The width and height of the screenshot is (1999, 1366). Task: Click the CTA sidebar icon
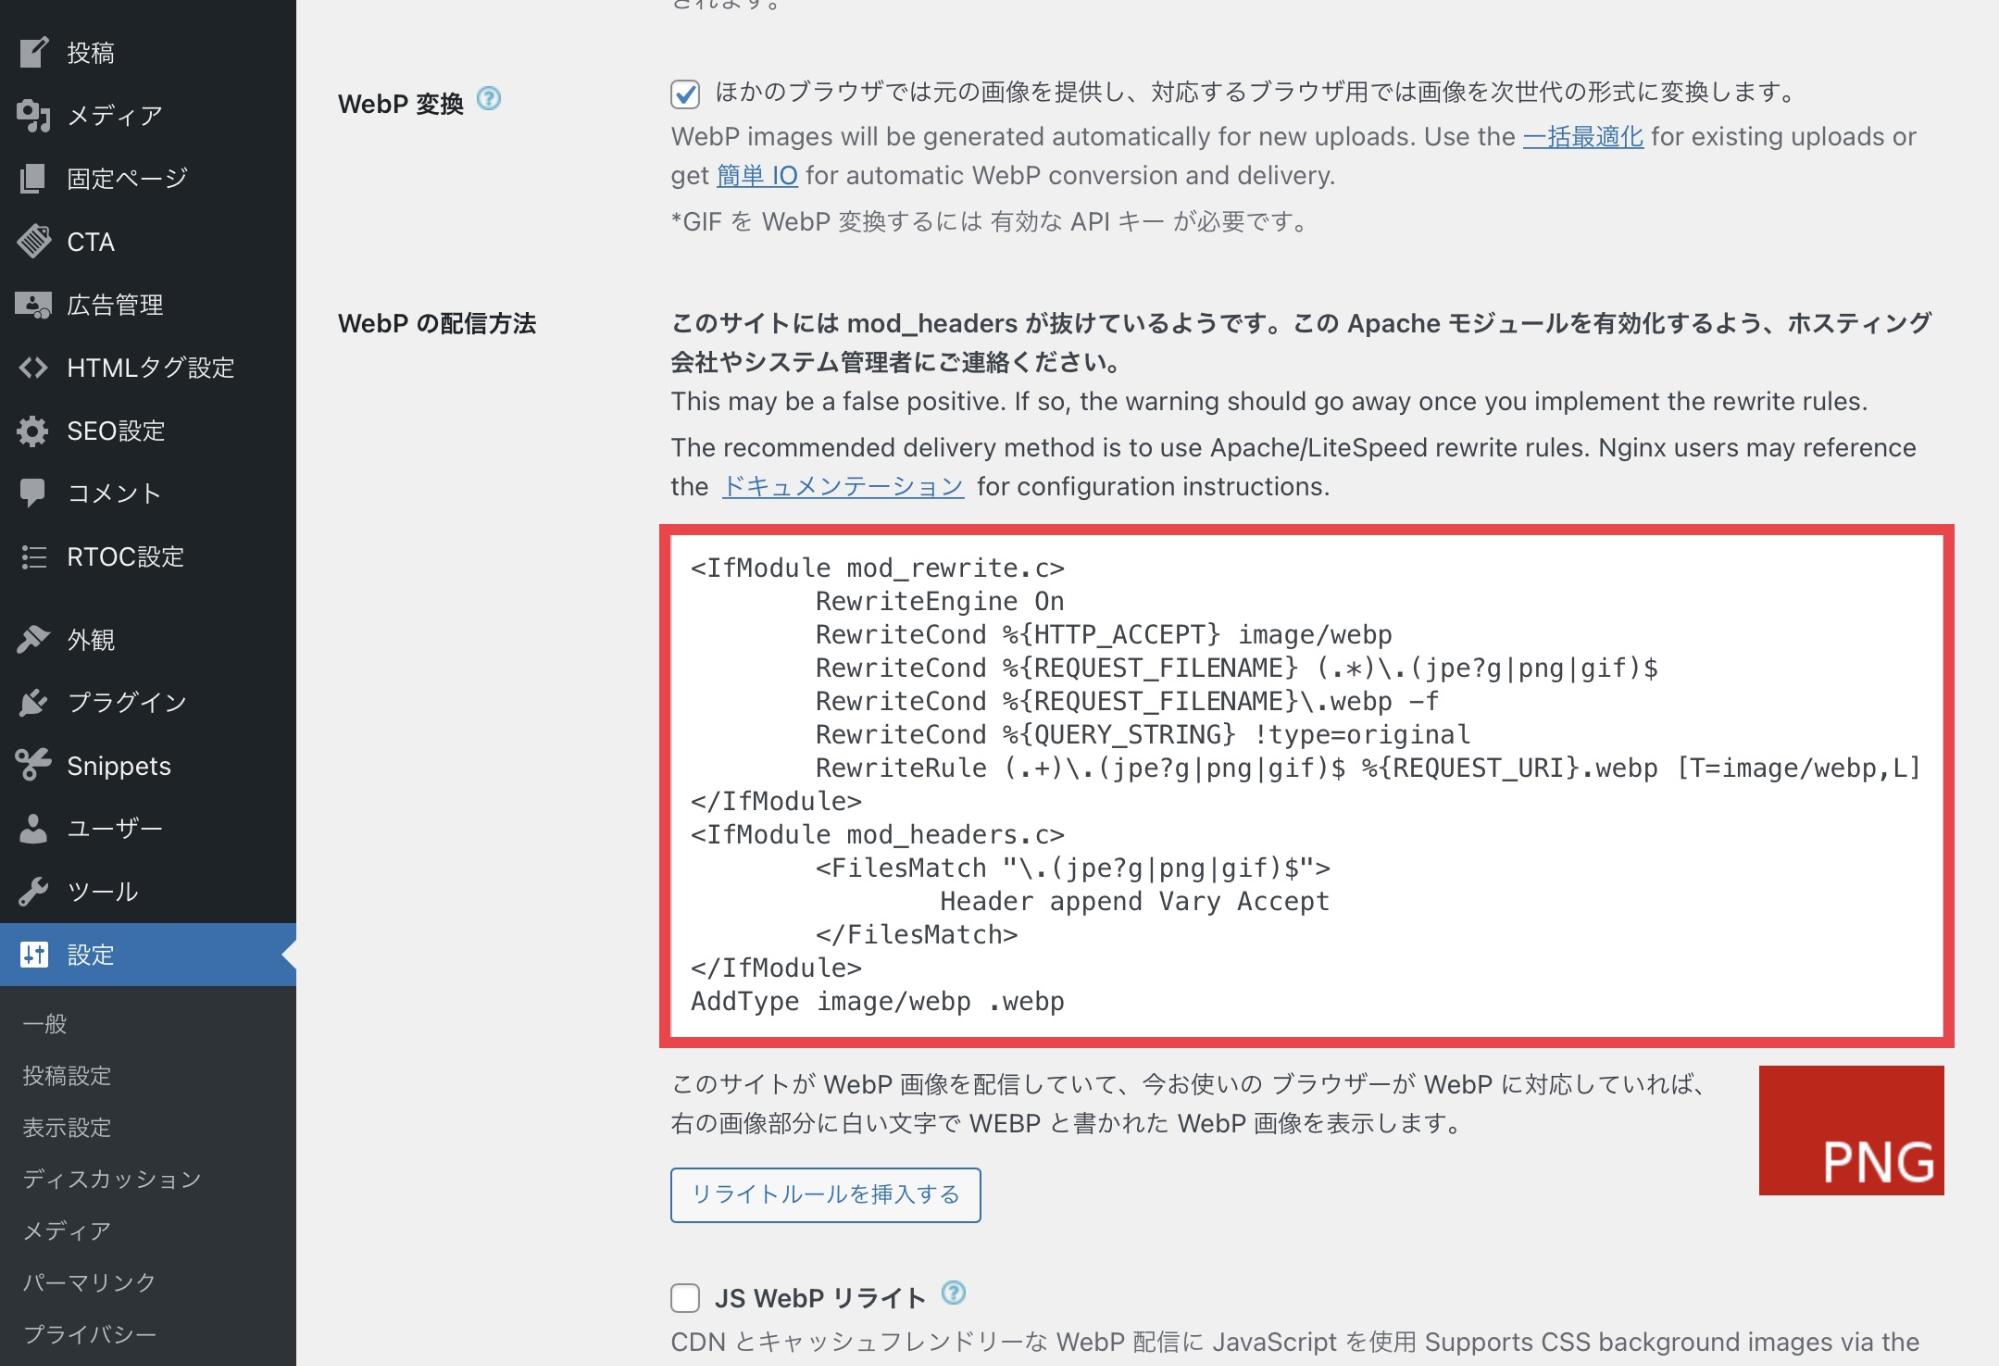[x=33, y=241]
